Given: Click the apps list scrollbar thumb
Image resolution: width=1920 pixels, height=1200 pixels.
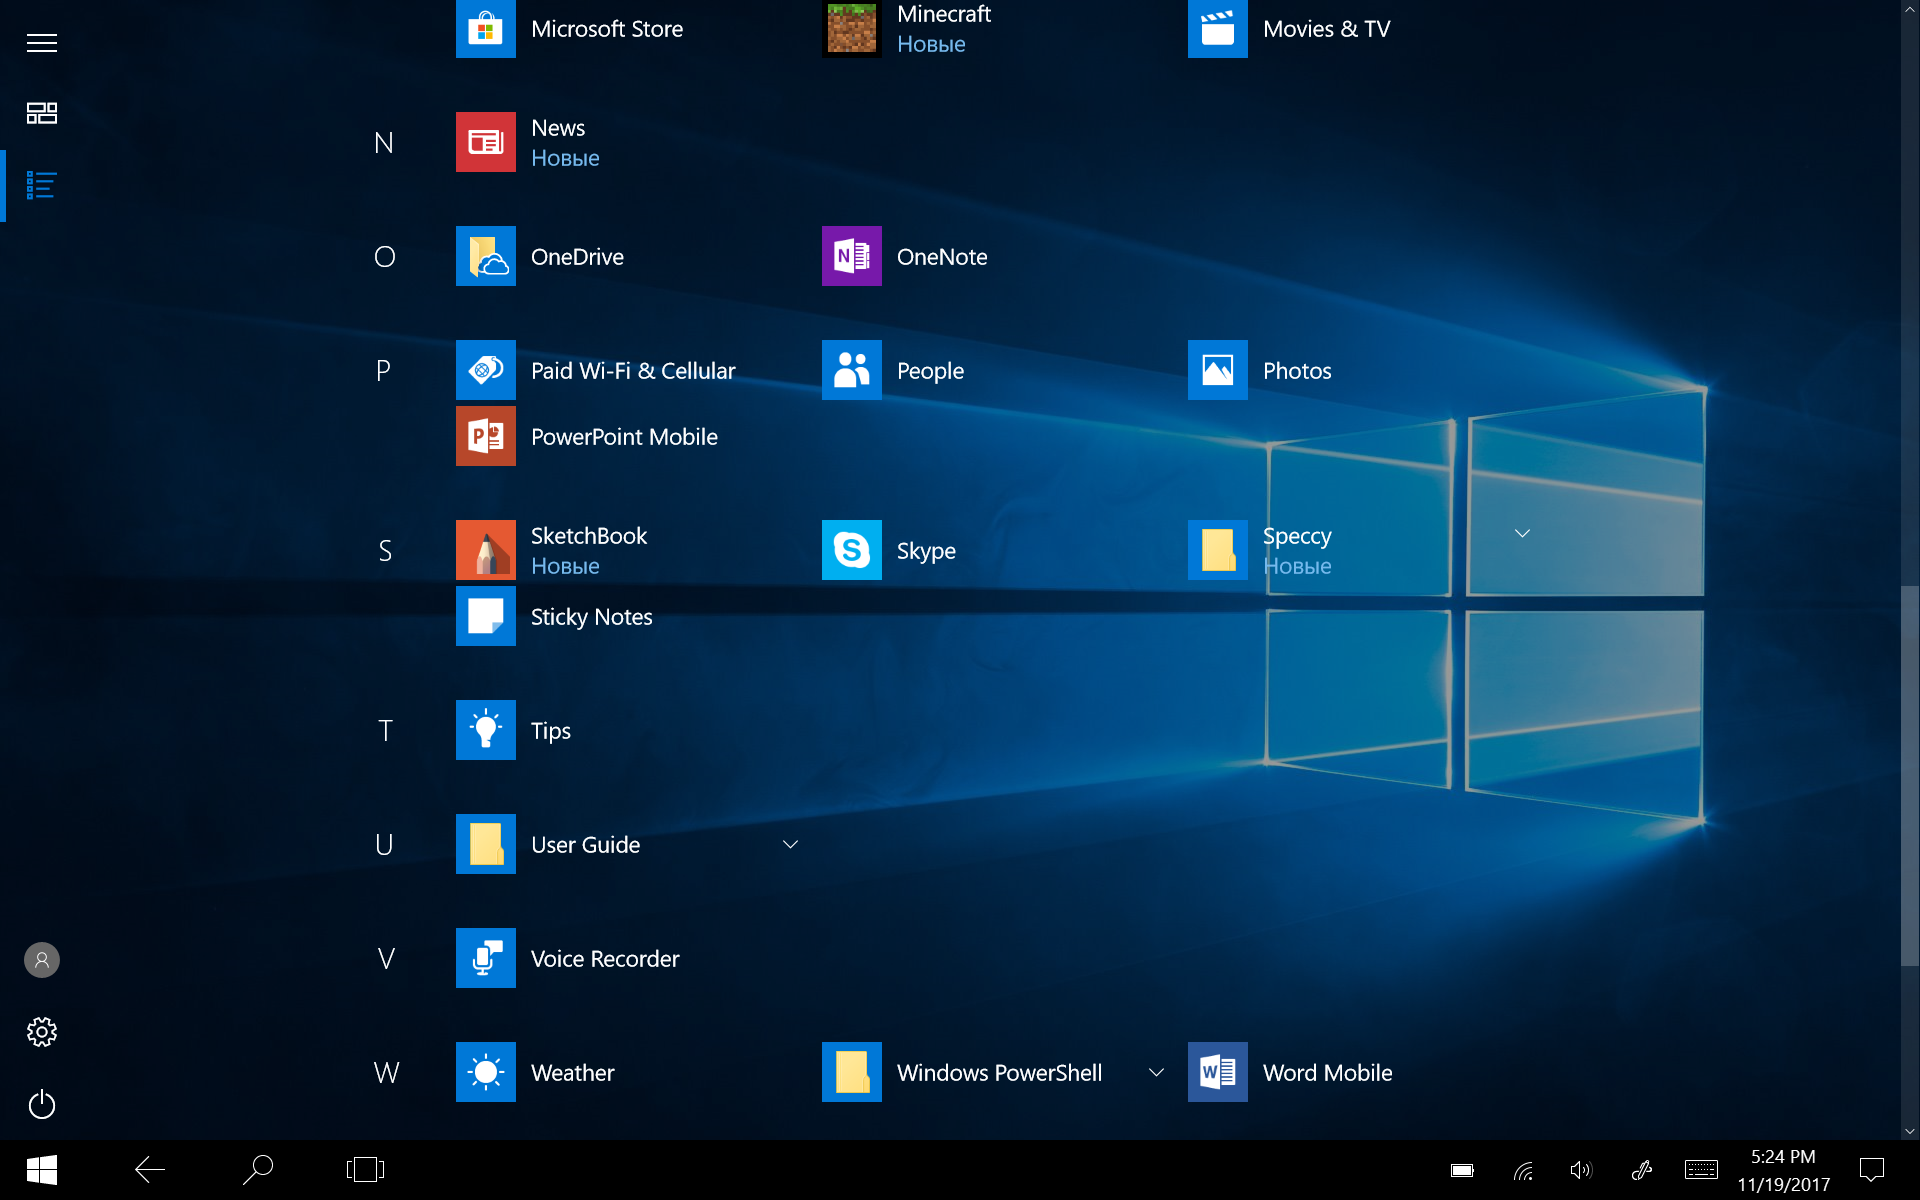Looking at the screenshot, I should coord(1910,776).
